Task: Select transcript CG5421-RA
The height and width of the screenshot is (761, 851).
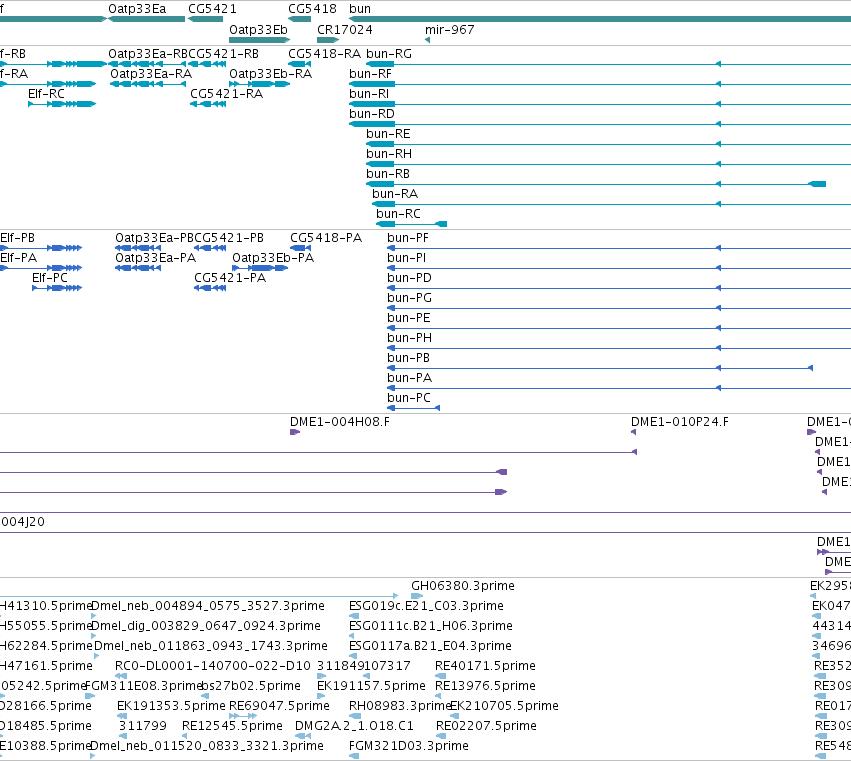Action: click(208, 104)
